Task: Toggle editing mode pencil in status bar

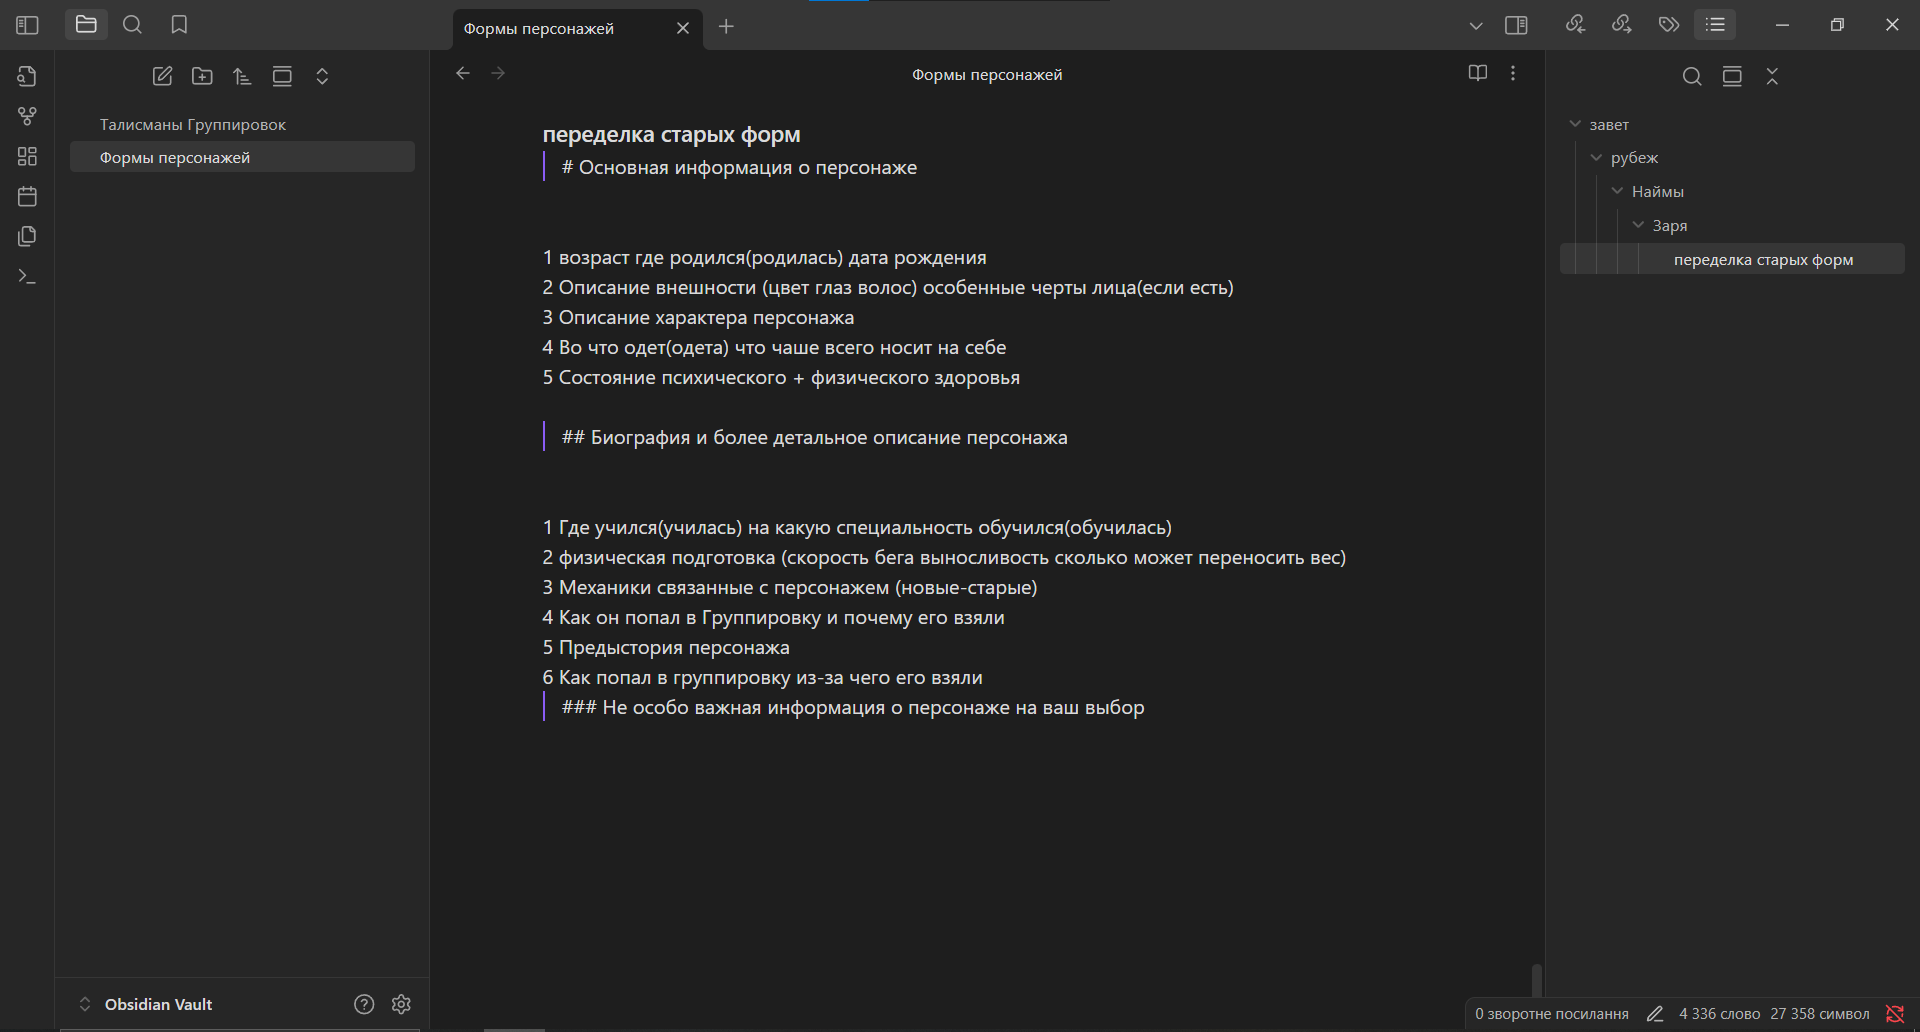Action: pos(1655,1014)
